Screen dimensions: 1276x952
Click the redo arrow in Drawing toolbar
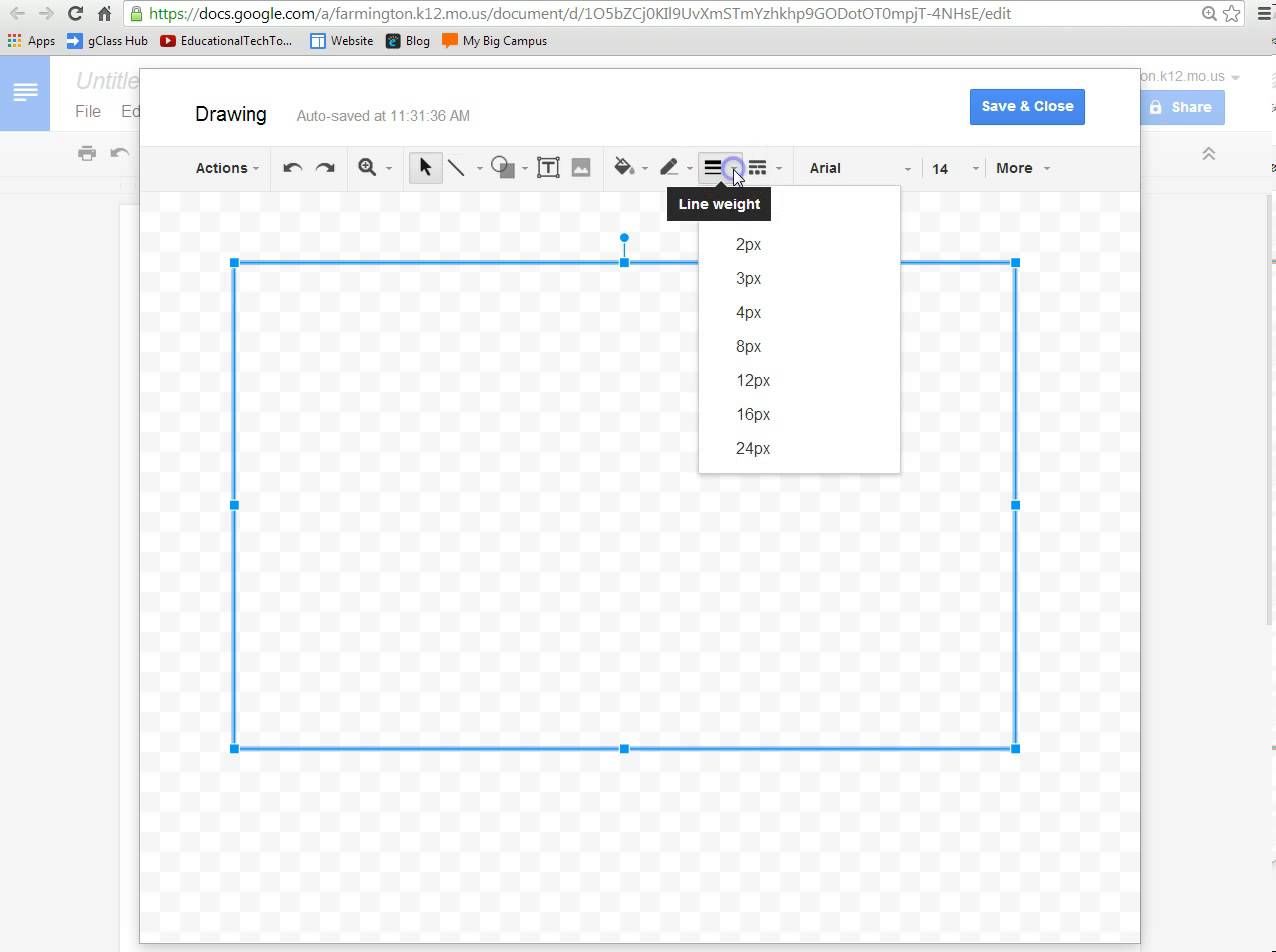[325, 168]
